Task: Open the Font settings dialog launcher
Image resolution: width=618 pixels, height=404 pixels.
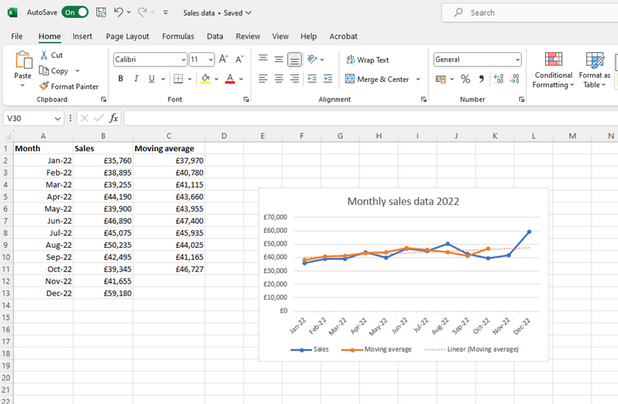Action: pos(246,99)
